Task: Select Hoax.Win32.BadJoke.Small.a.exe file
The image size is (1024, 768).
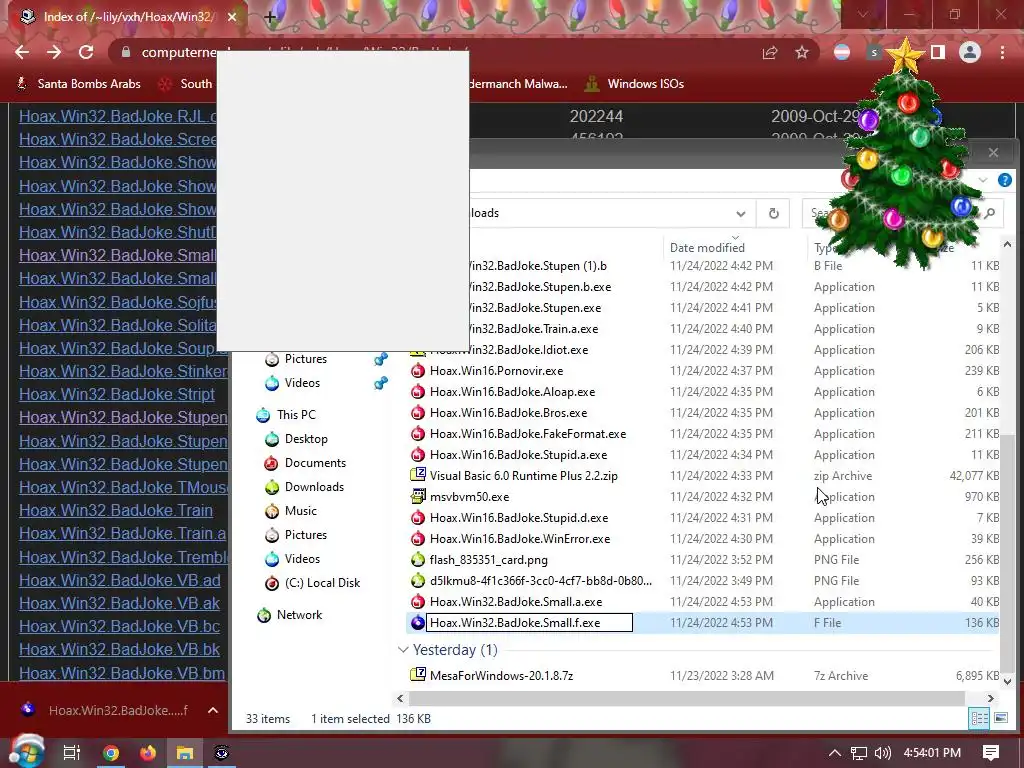Action: (x=516, y=601)
